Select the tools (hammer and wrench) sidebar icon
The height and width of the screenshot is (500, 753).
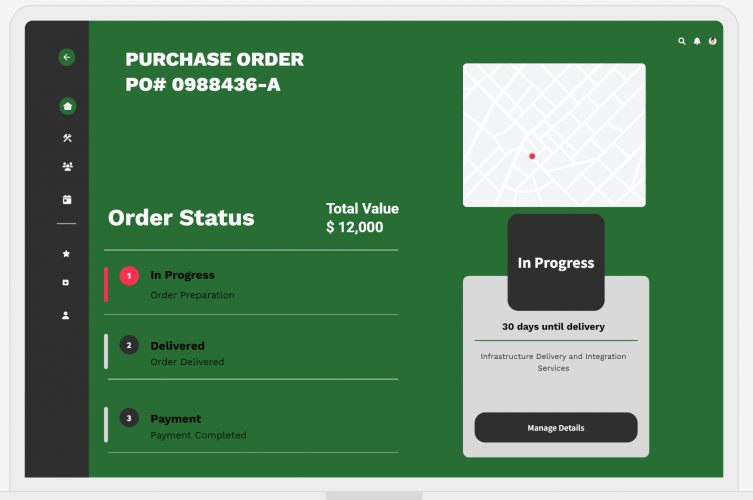click(67, 138)
